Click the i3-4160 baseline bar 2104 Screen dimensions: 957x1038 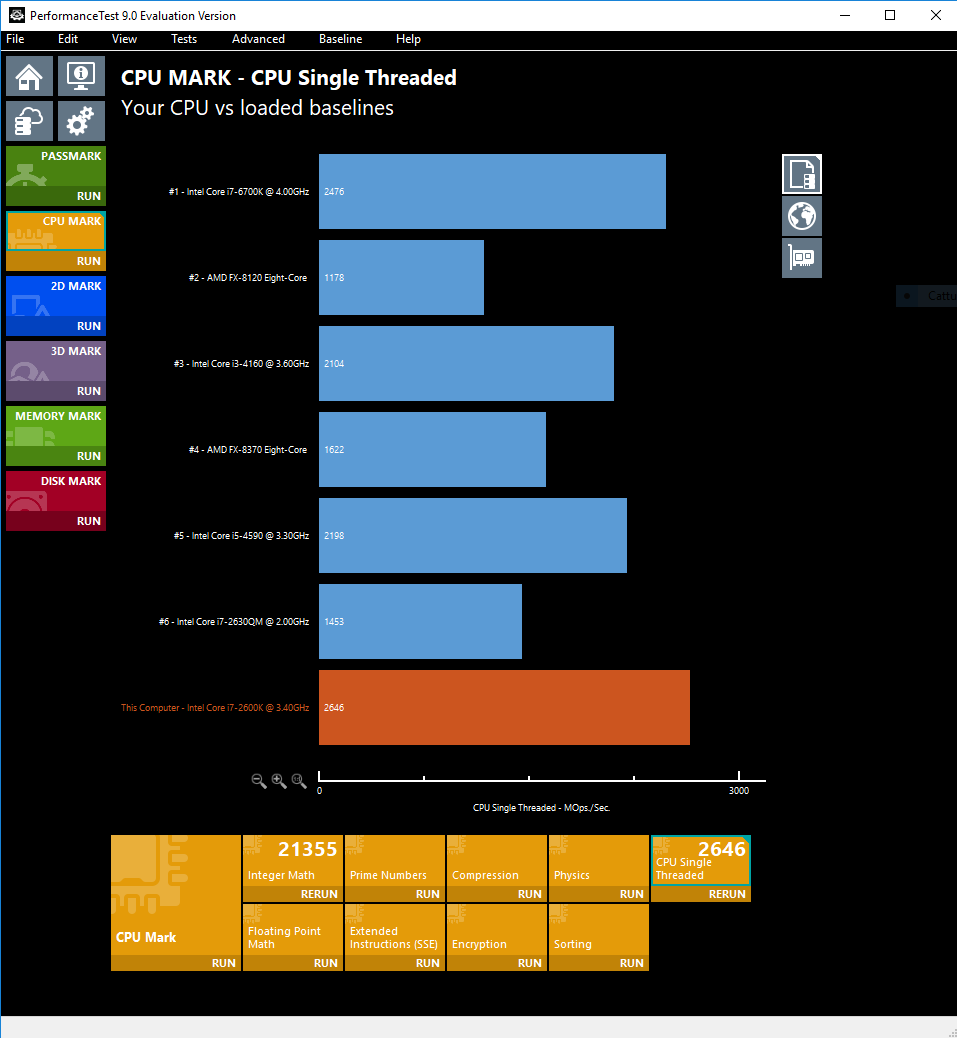click(x=466, y=363)
